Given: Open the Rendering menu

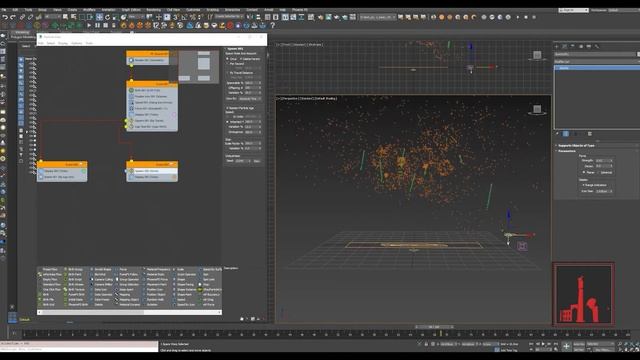Looking at the screenshot, I should tap(153, 10).
